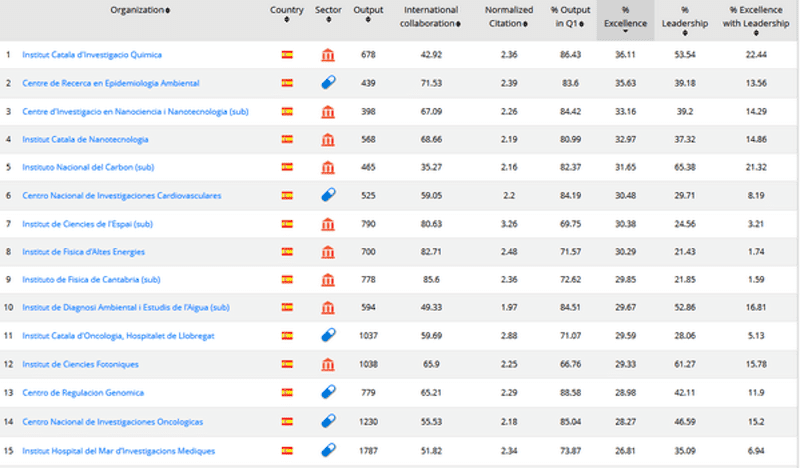
Task: Click the government sector icon for Institut de Ciencies Fotoniques
Action: pyautogui.click(x=328, y=364)
